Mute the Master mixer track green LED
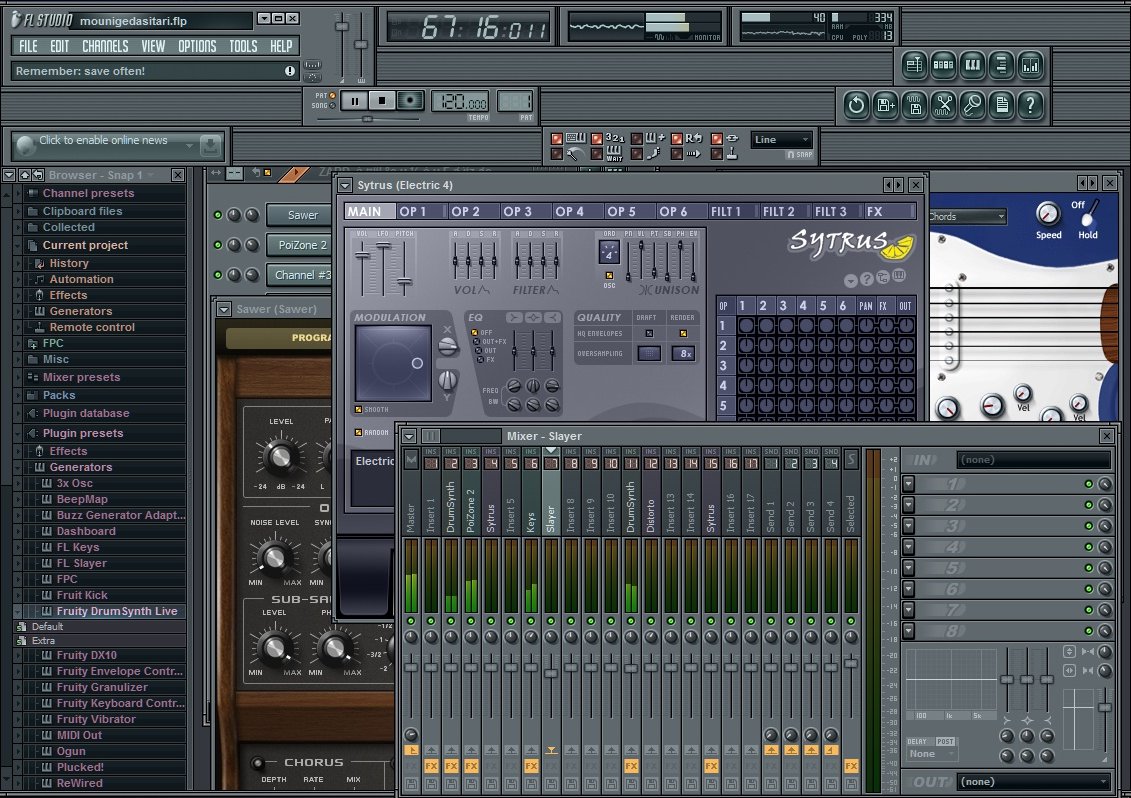The image size is (1131, 798). pyautogui.click(x=411, y=621)
